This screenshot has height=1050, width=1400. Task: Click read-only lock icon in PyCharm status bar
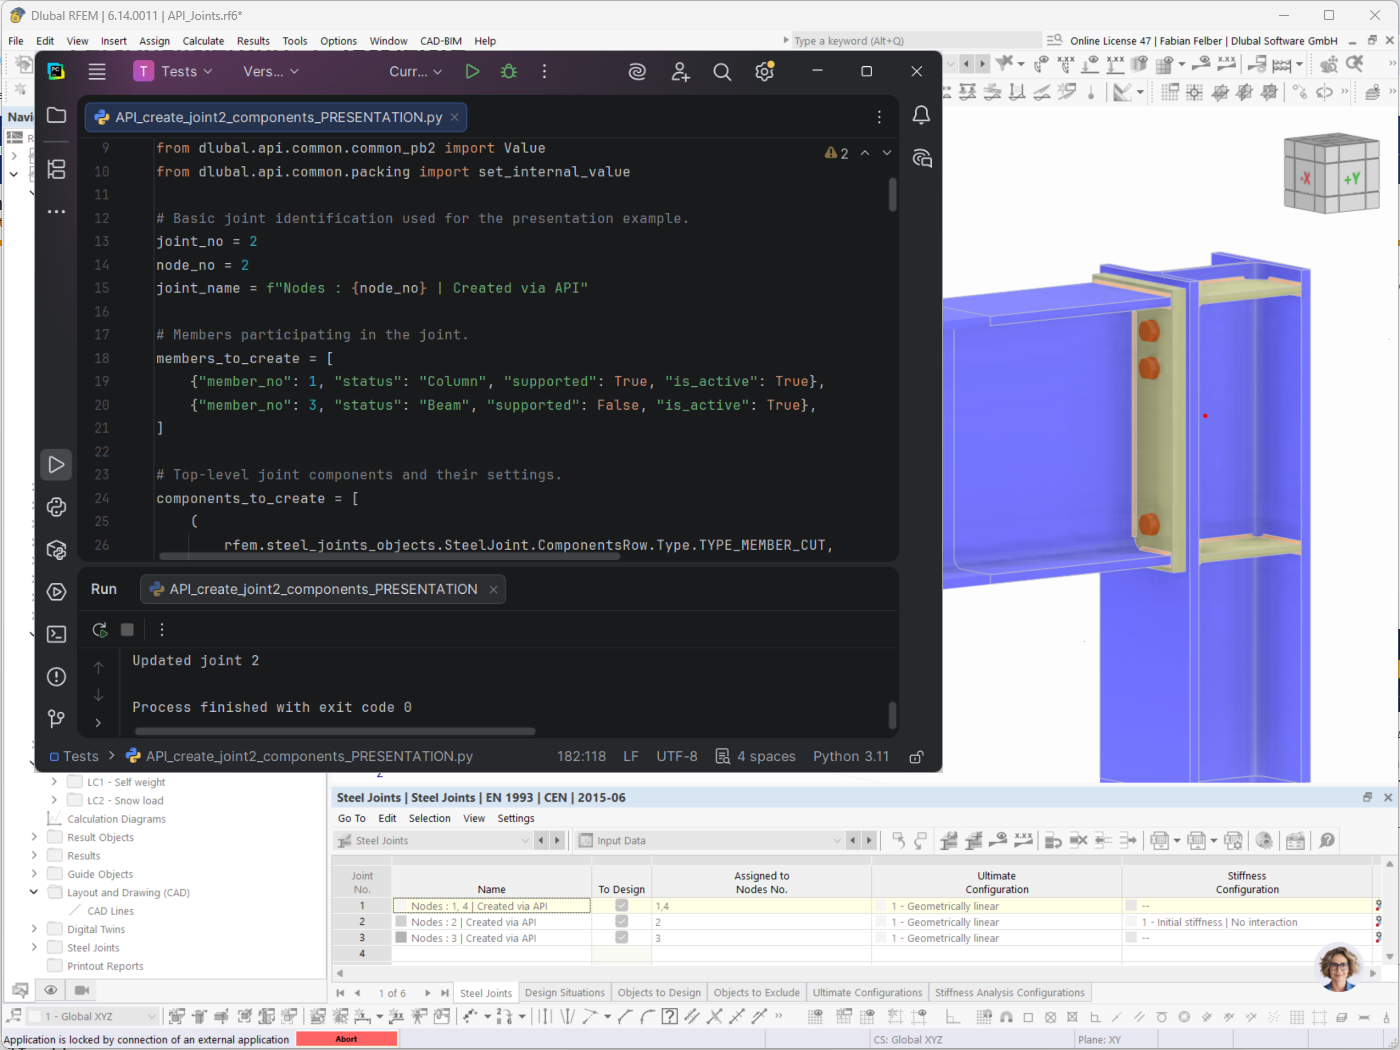click(x=916, y=757)
